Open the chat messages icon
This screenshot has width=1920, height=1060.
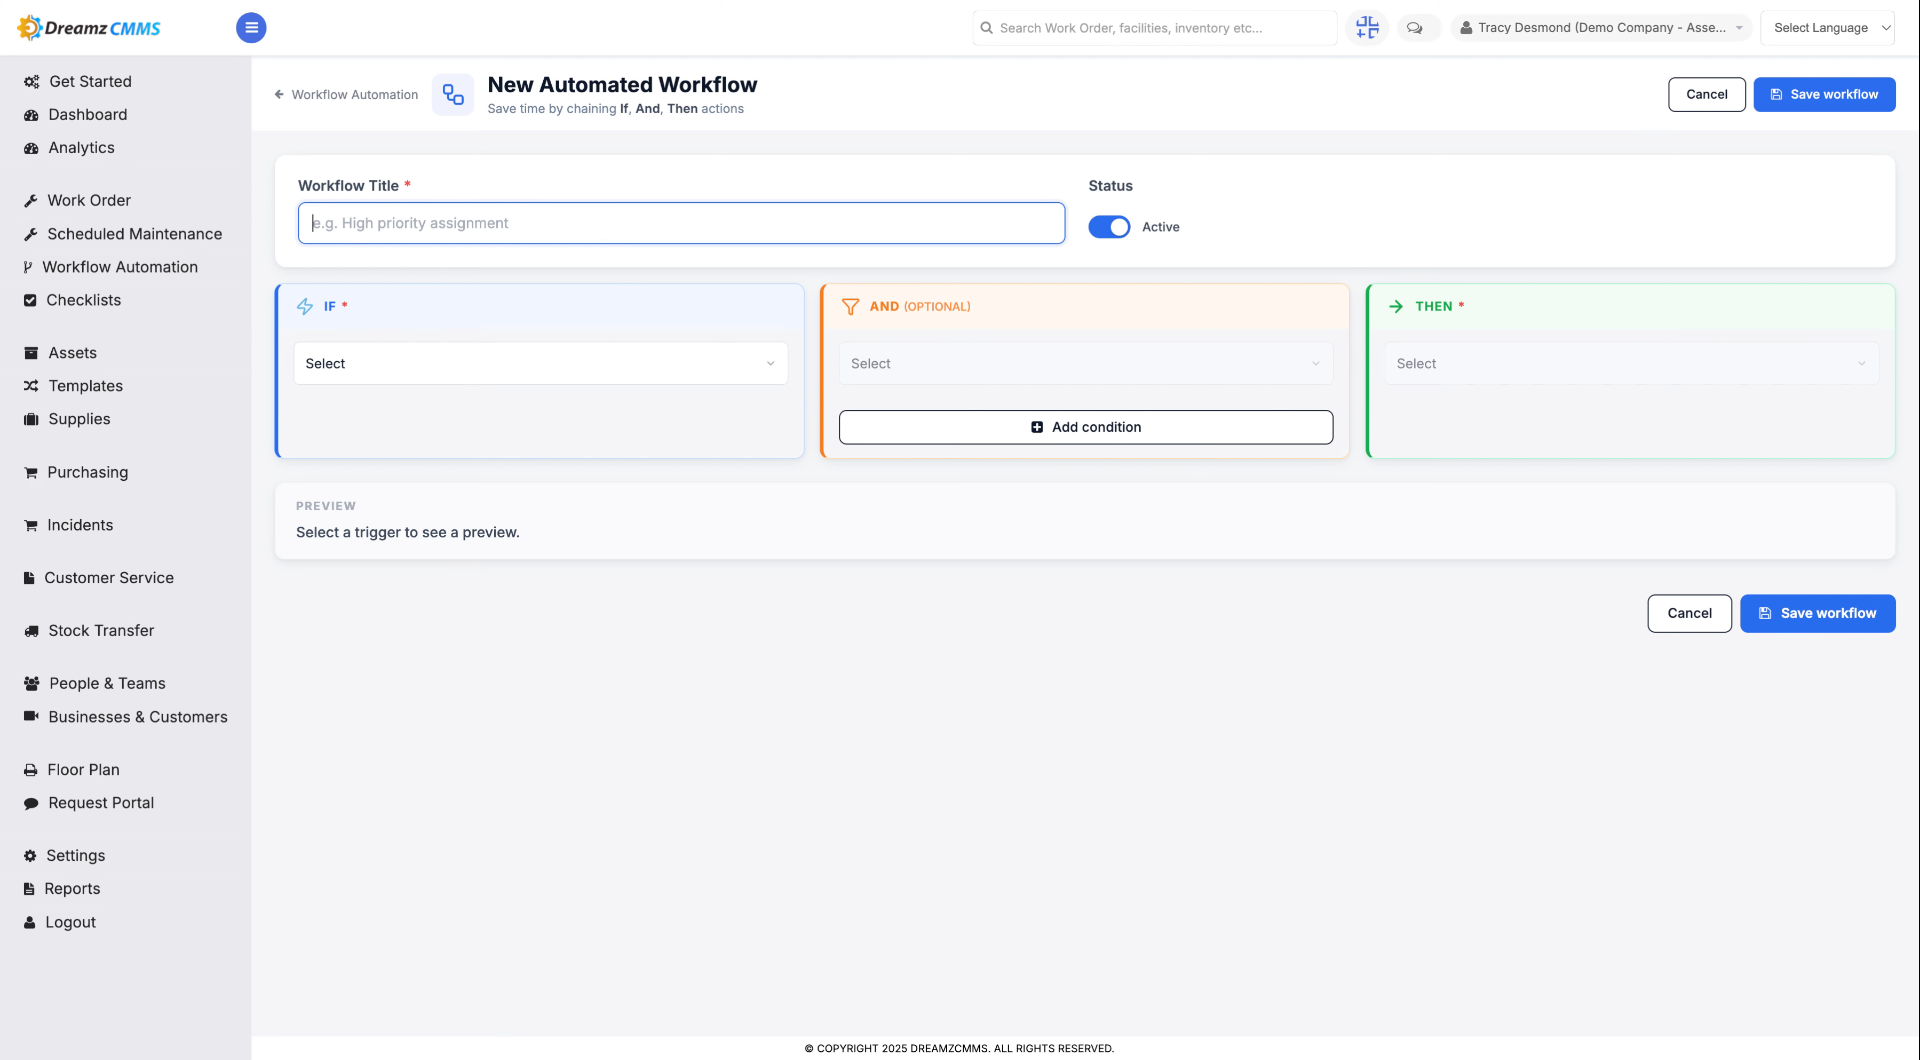(1415, 28)
